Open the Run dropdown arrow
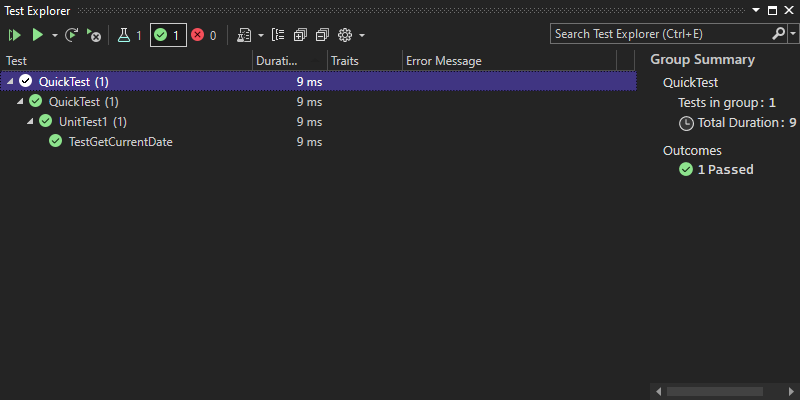 tap(54, 35)
